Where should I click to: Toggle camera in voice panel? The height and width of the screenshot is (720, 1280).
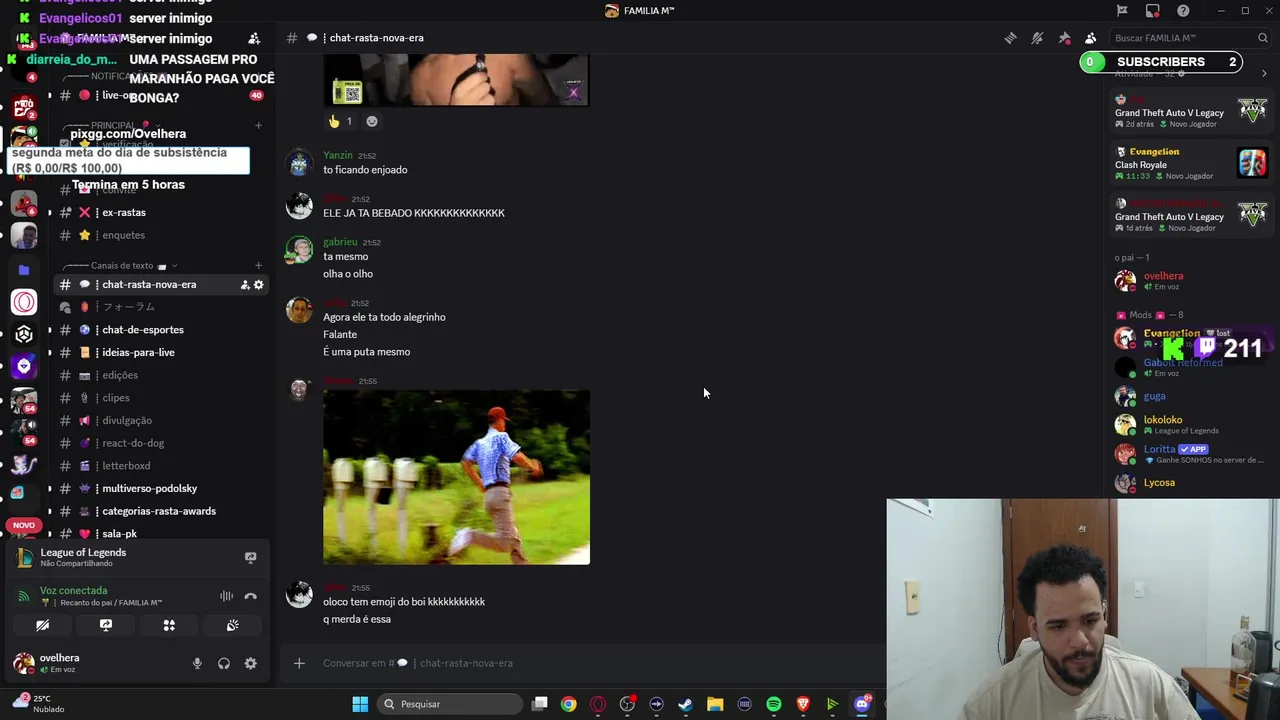click(x=42, y=626)
